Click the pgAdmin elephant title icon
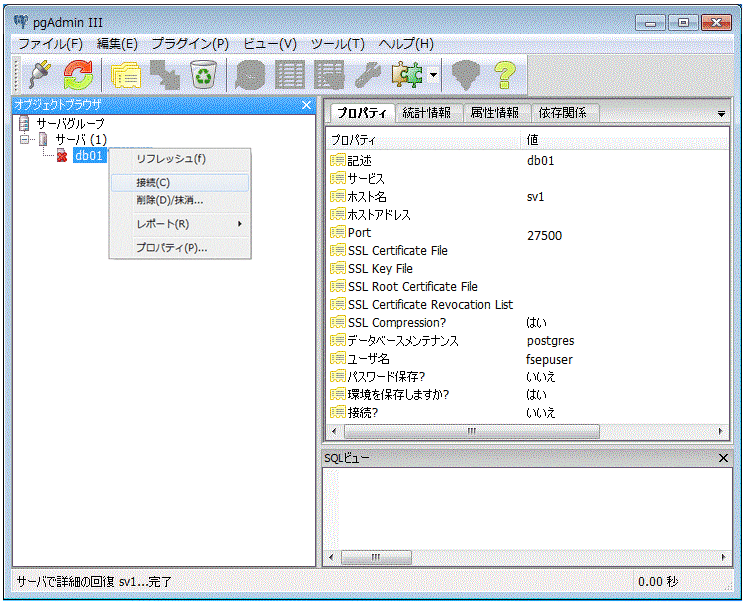The height and width of the screenshot is (603, 745). [x=21, y=22]
